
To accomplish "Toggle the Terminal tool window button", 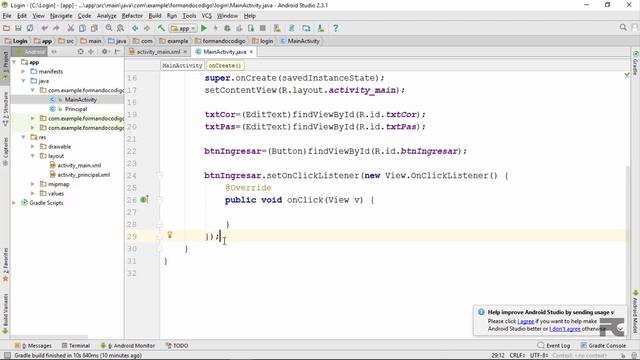I will click(76, 345).
